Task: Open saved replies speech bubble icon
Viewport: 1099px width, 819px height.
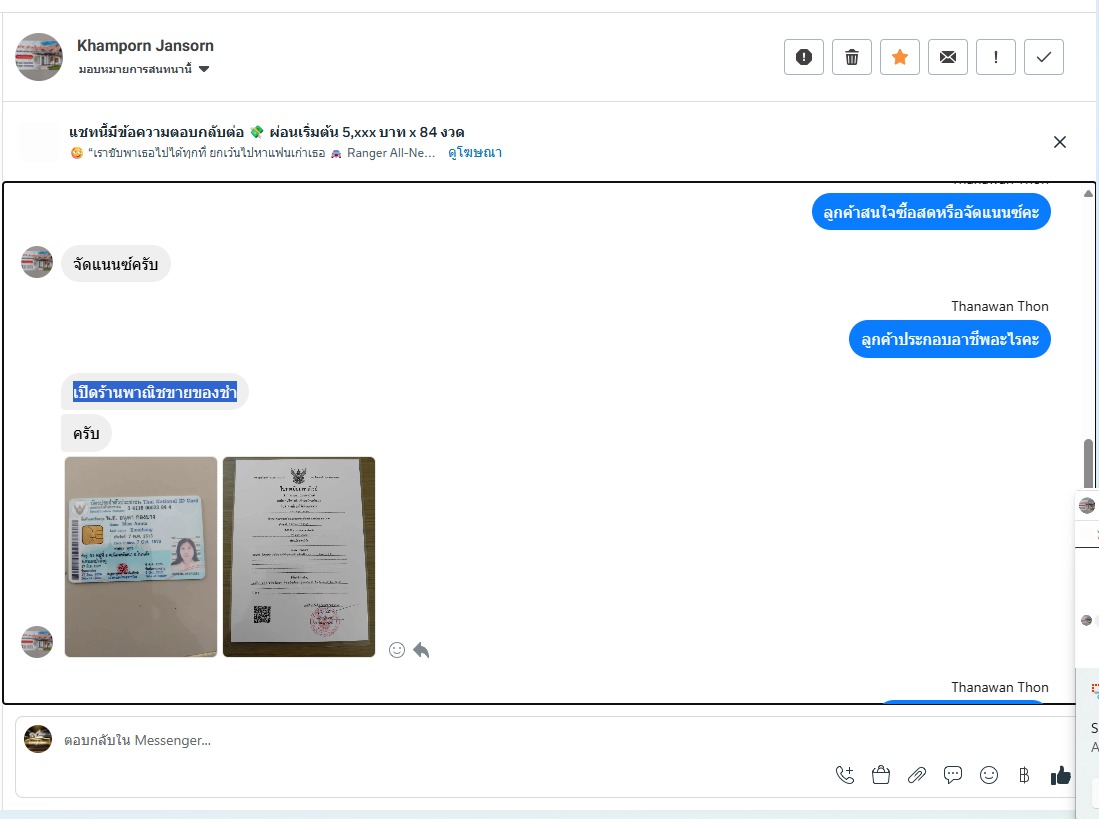Action: (x=953, y=775)
